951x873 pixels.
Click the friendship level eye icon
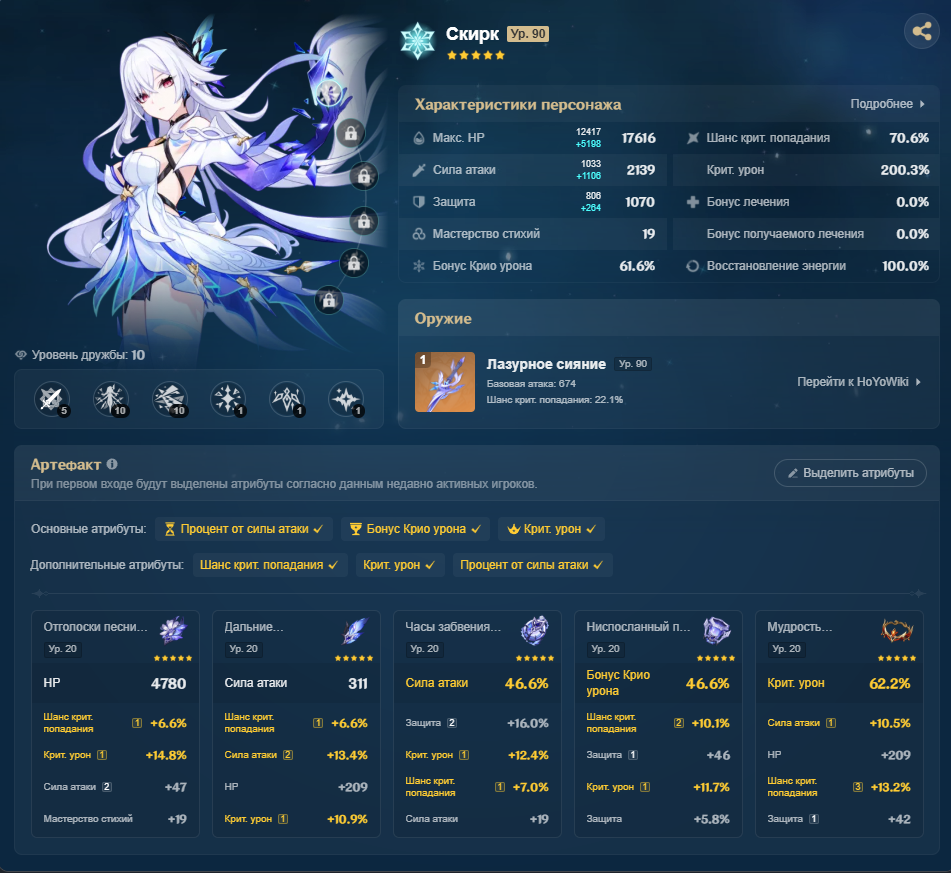click(21, 355)
